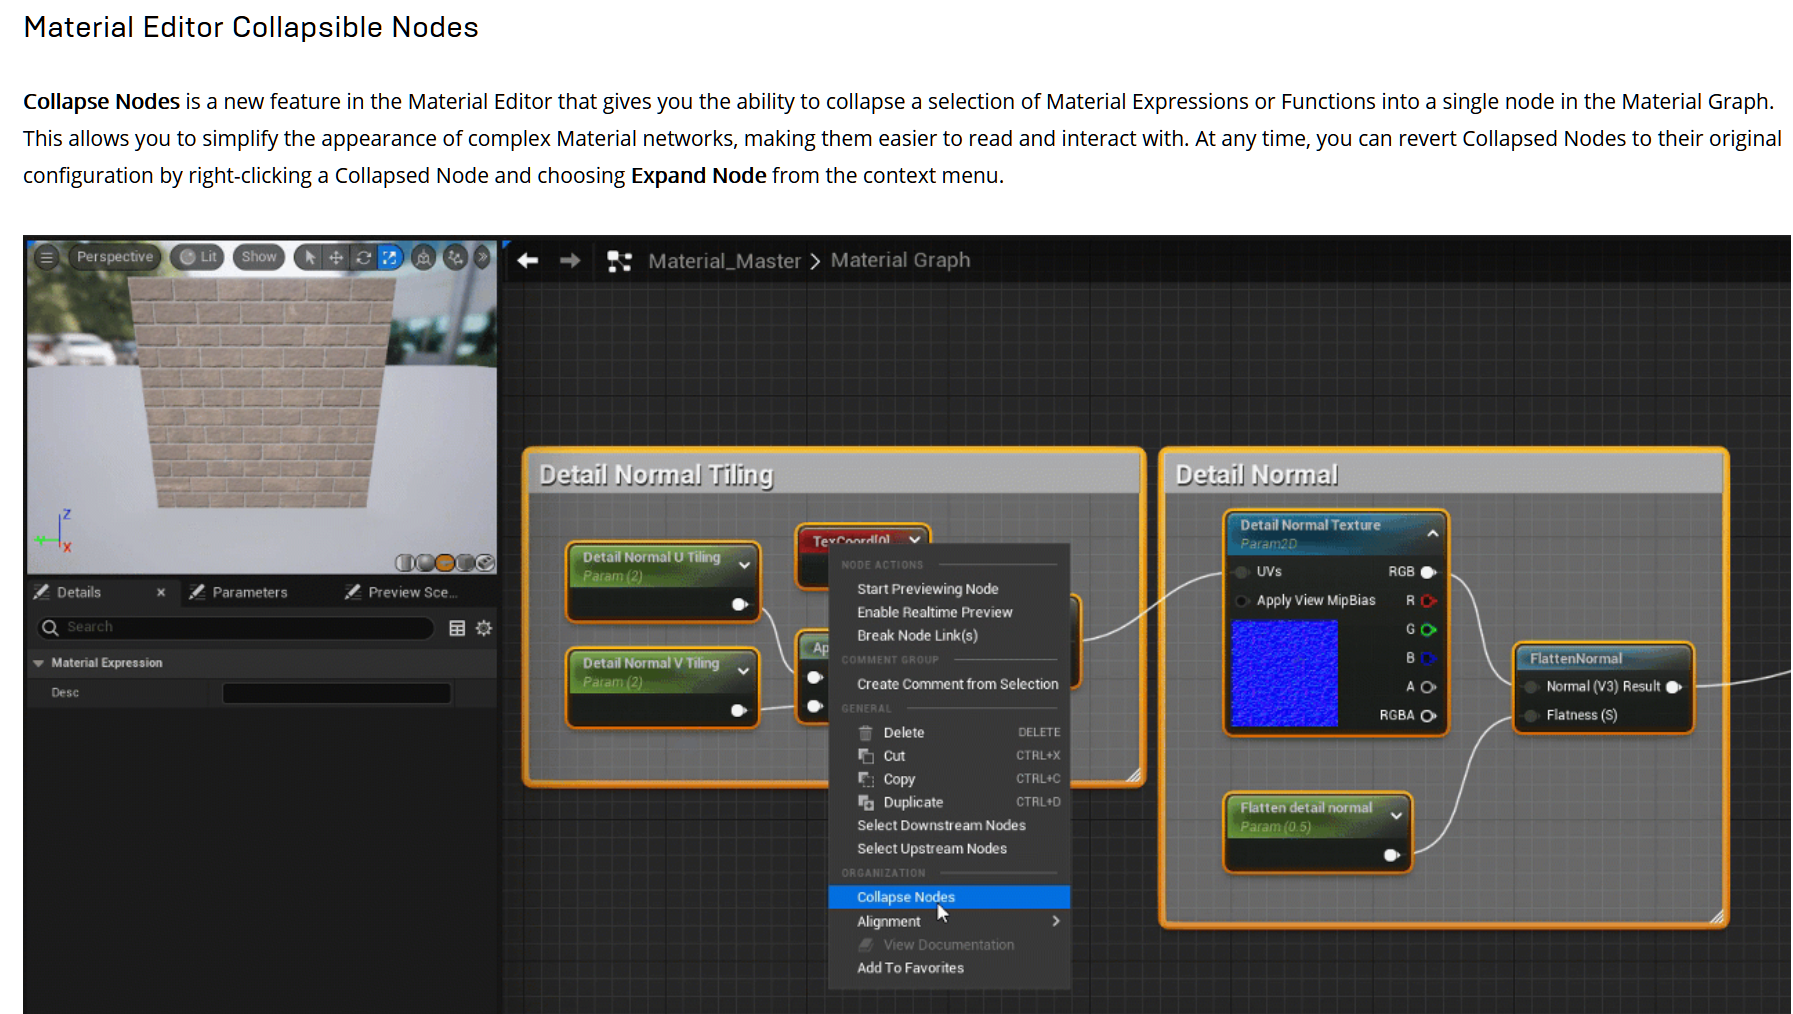Click the Details table view icon
1793x1014 pixels.
coord(457,628)
